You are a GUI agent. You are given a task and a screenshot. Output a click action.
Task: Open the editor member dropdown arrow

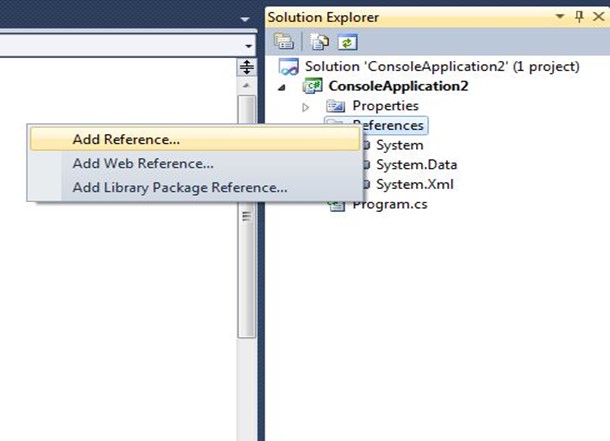[x=249, y=46]
